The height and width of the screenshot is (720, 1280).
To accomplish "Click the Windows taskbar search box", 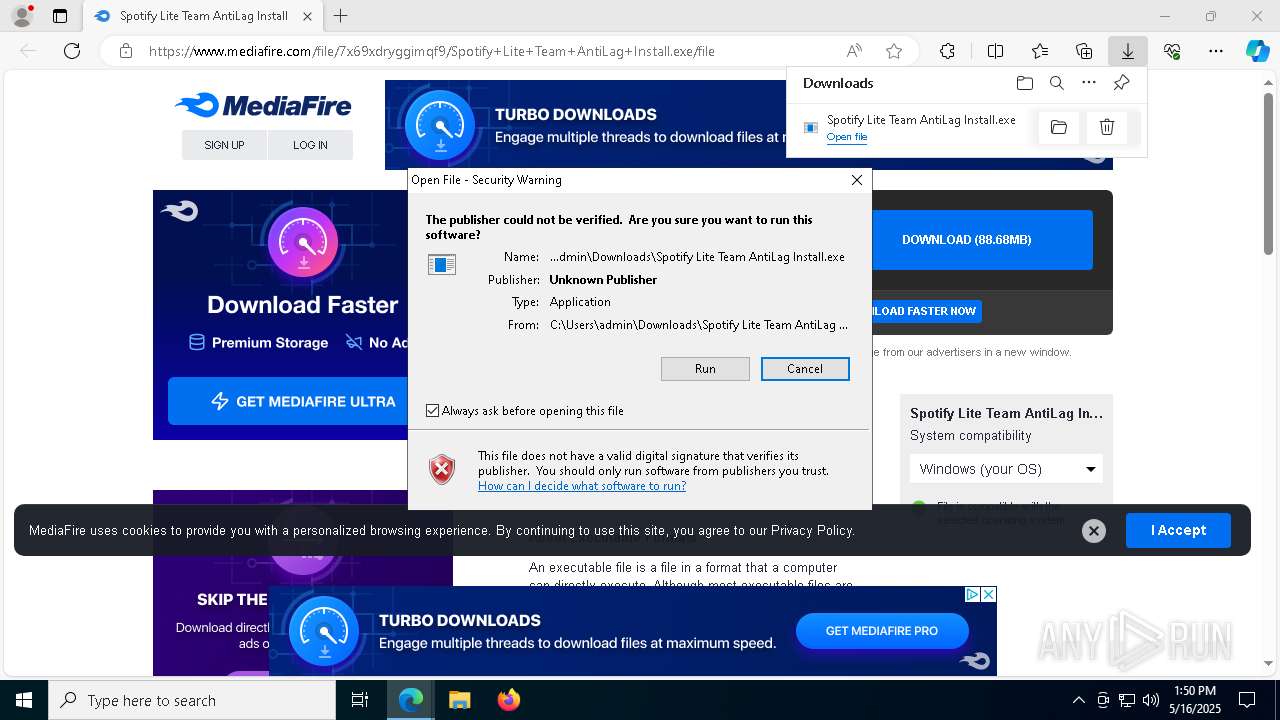I will pos(192,700).
